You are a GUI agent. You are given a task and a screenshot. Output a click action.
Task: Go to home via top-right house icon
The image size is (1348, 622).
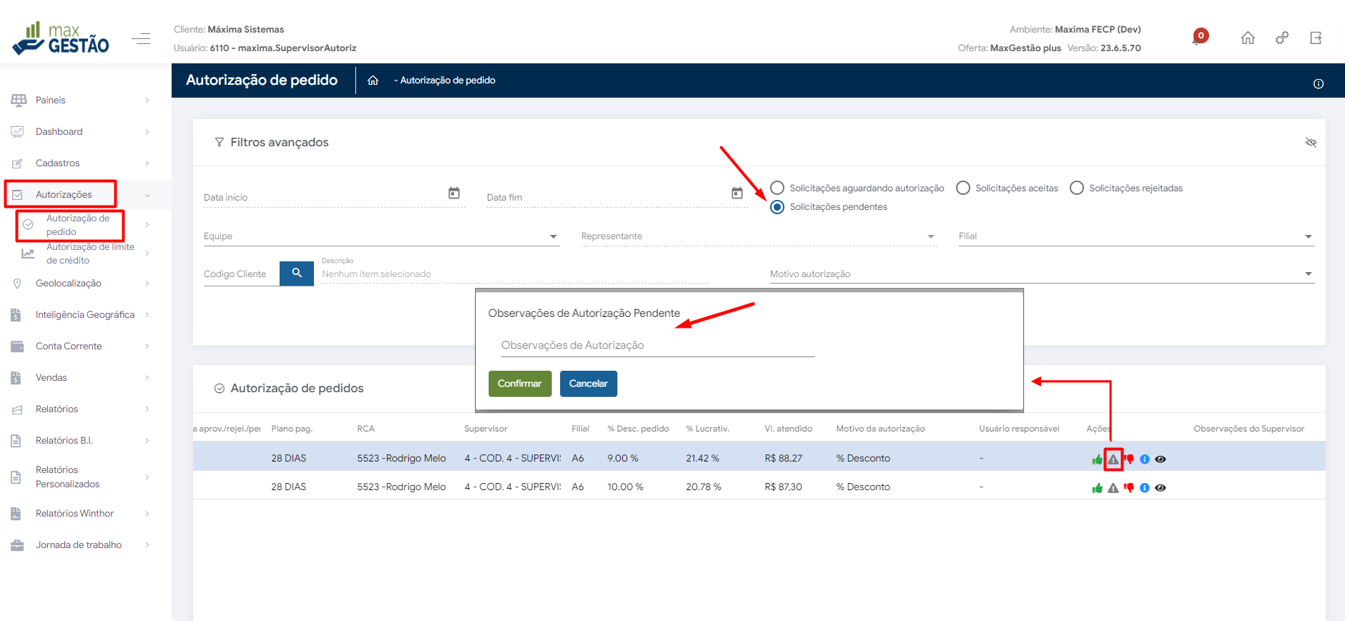(1248, 38)
